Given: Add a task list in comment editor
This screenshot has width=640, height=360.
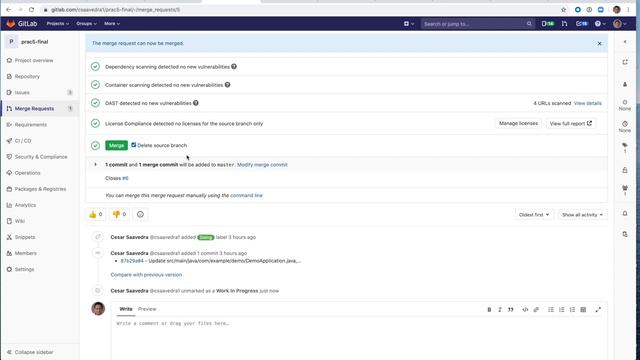Looking at the screenshot, I should [572, 310].
